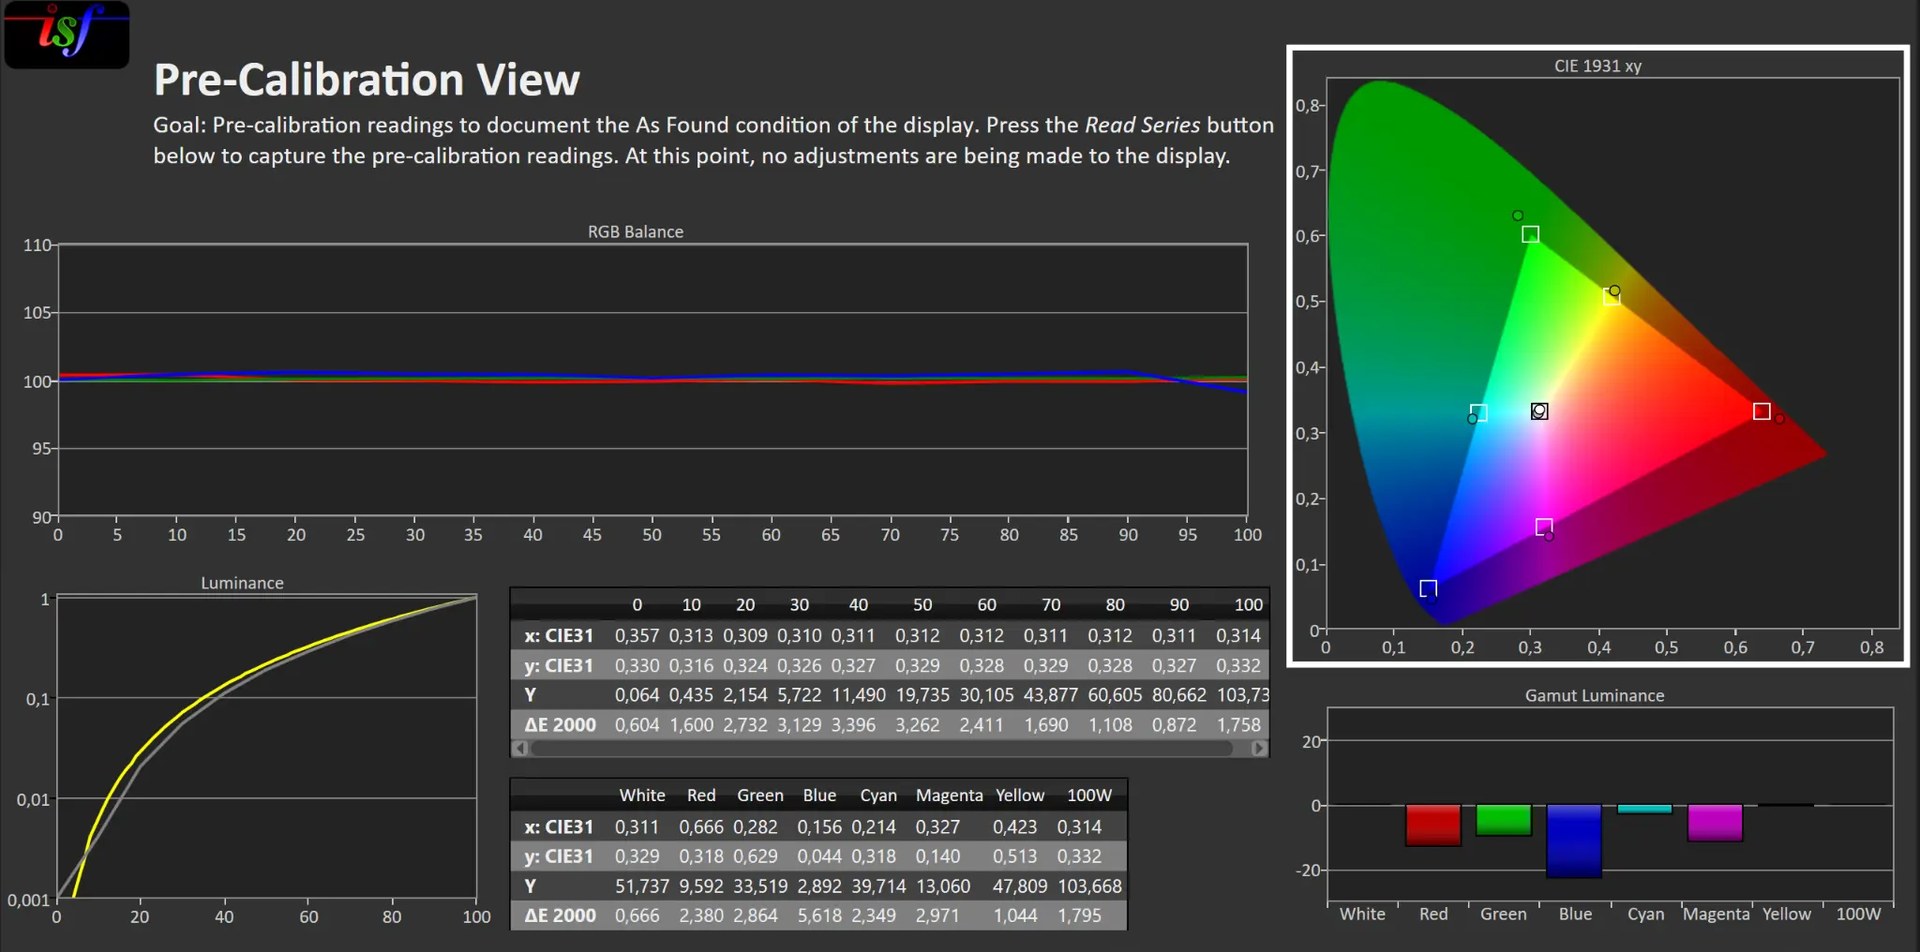Click the x: CIE31 row label in color table
The width and height of the screenshot is (1920, 952).
point(559,827)
